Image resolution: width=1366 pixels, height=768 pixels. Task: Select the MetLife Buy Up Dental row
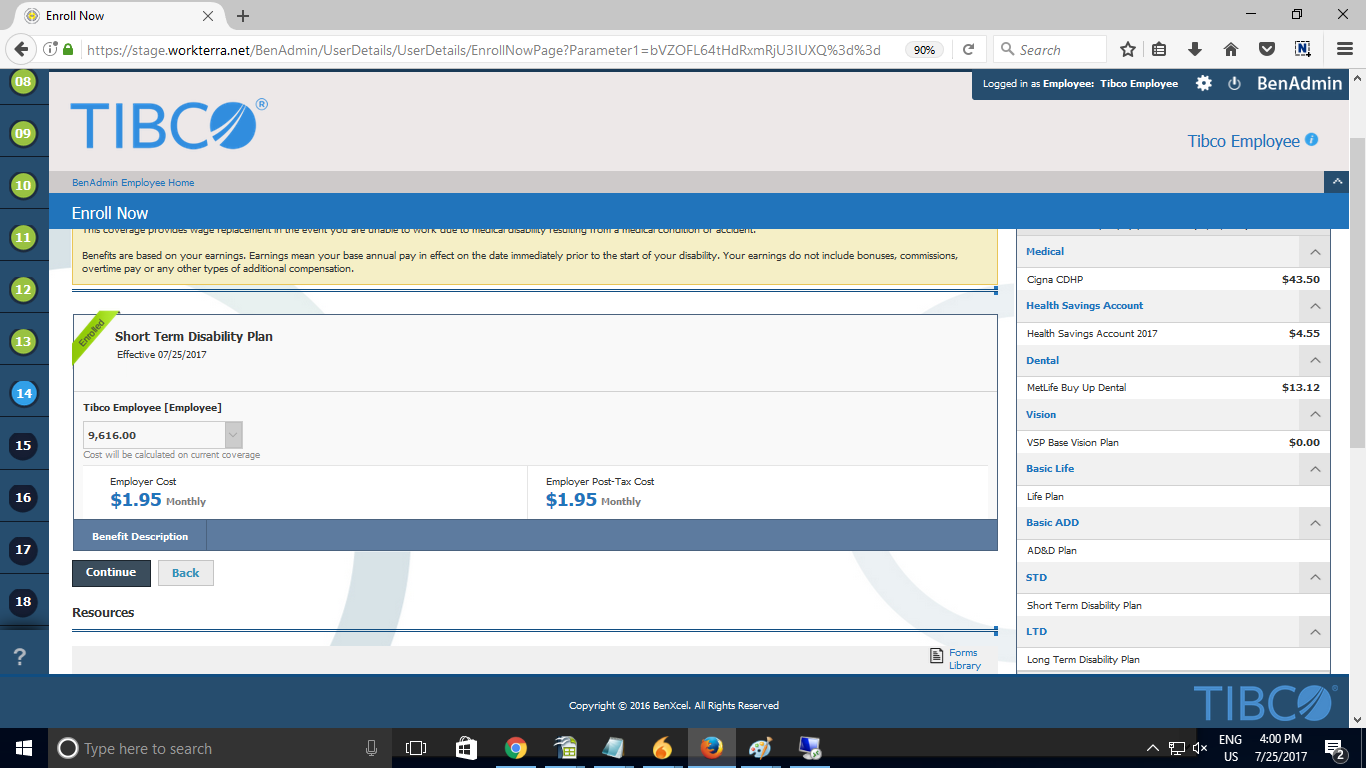click(x=1173, y=388)
